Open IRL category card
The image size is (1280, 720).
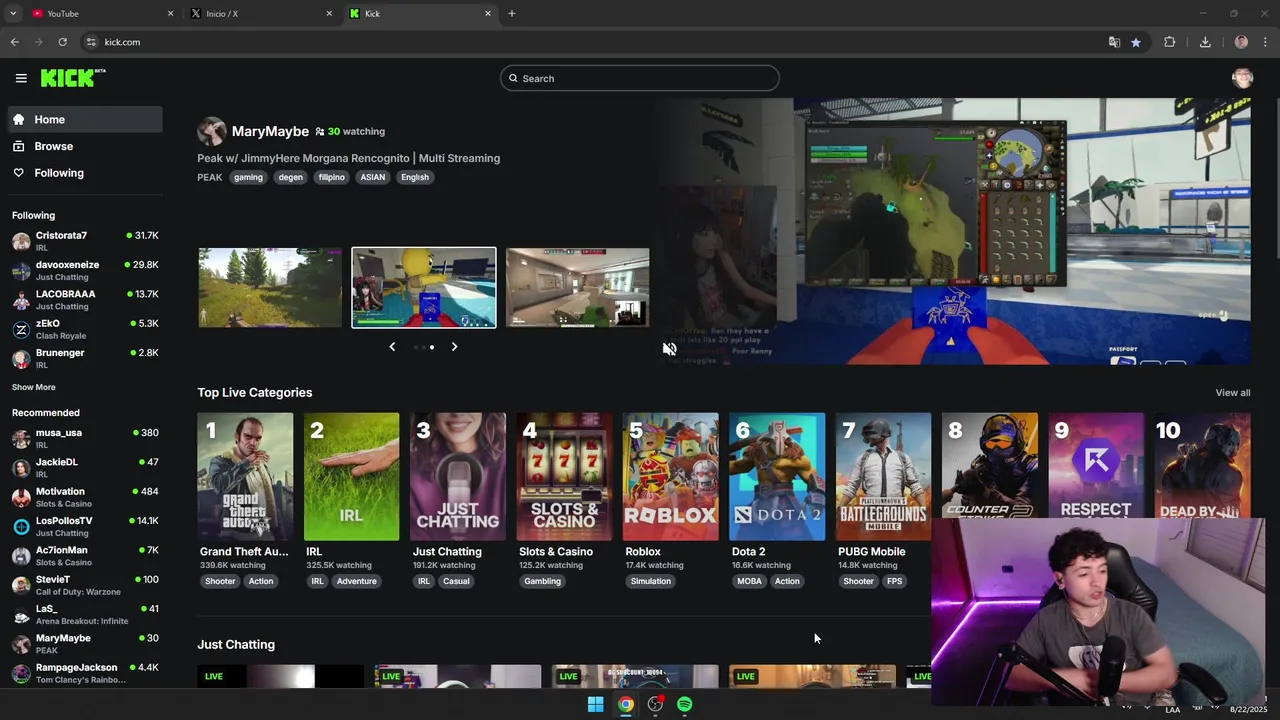[x=351, y=476]
